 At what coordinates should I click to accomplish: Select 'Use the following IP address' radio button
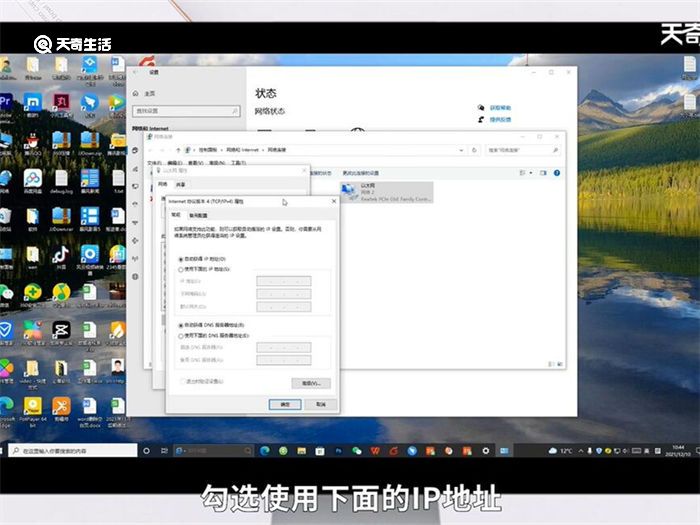(181, 270)
